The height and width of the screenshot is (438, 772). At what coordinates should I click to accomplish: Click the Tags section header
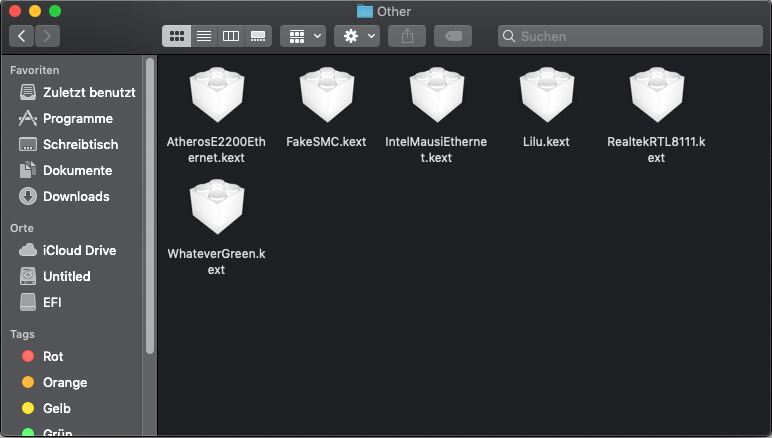[x=22, y=334]
